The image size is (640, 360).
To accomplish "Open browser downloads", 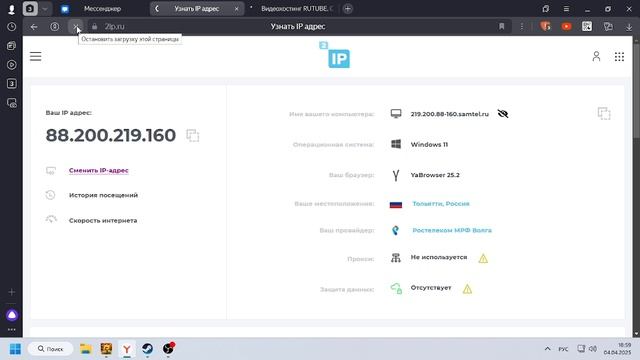I will click(629, 27).
